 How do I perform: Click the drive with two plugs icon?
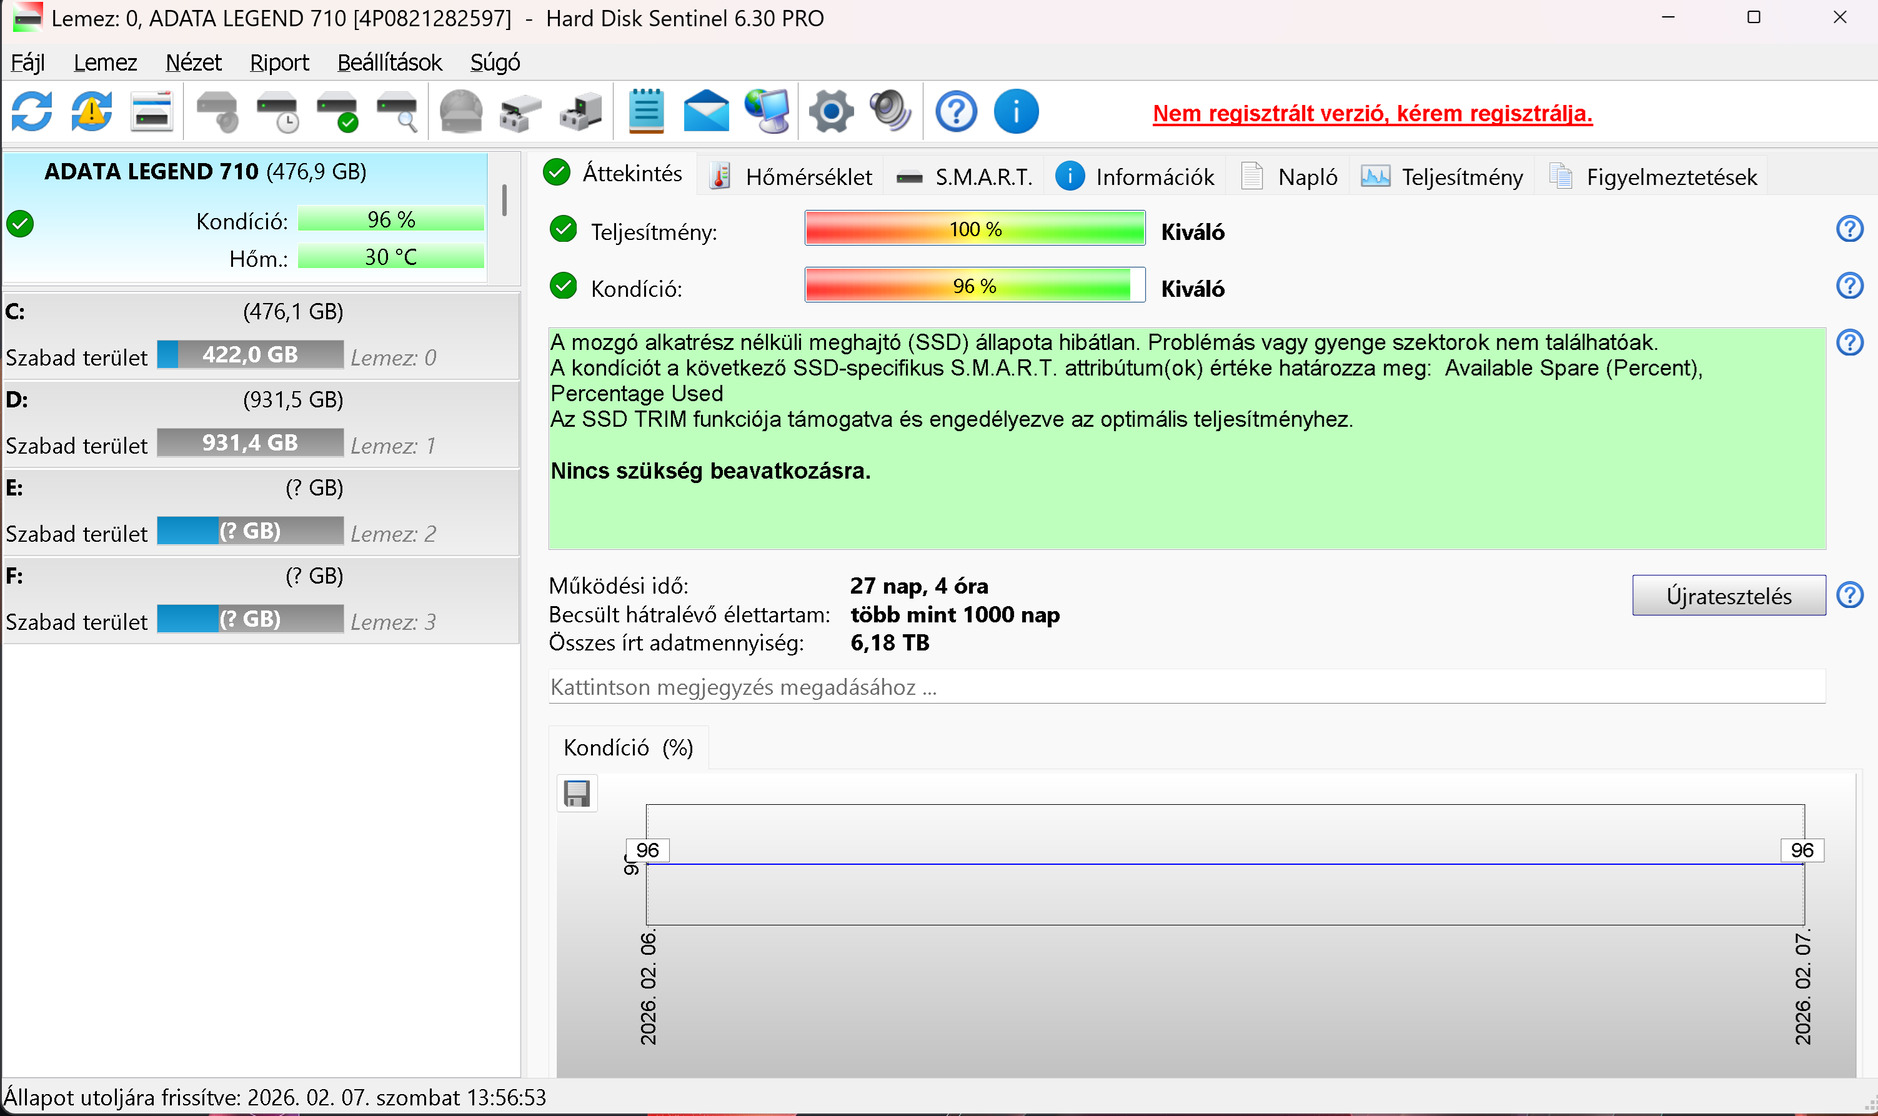tap(521, 111)
